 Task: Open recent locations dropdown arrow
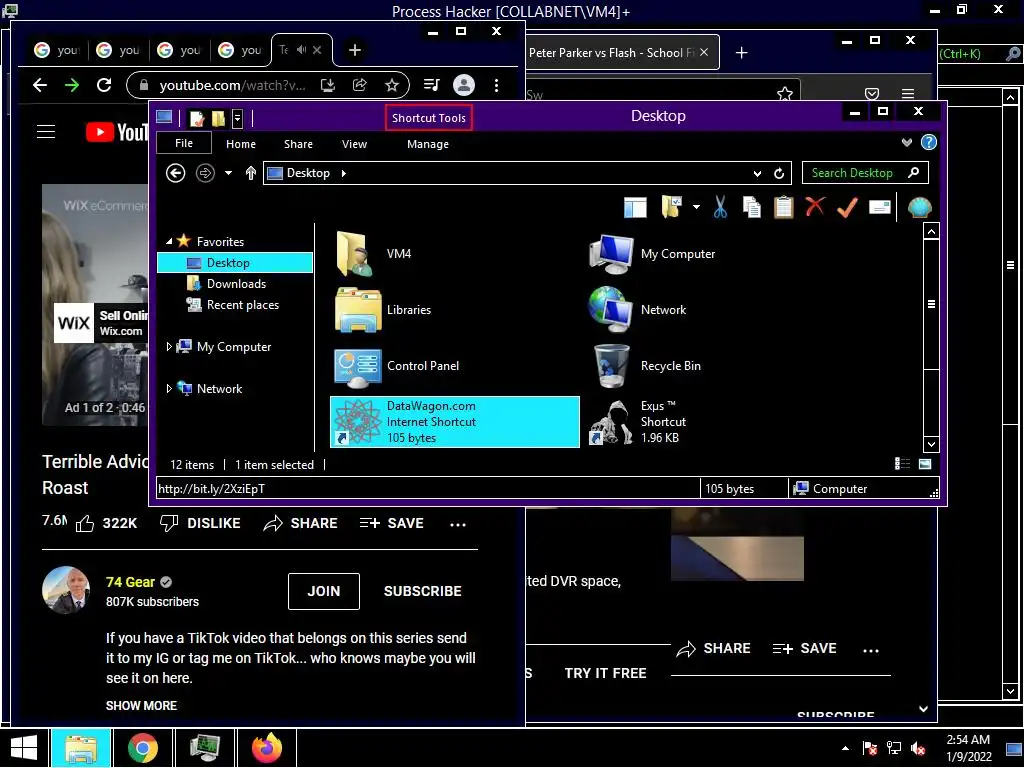point(229,173)
